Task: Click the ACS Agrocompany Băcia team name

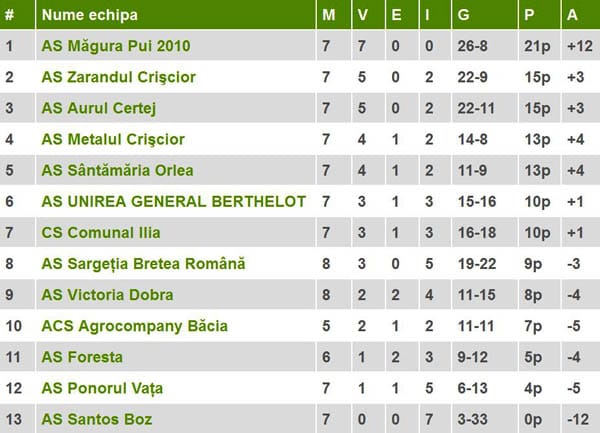Action: point(135,326)
